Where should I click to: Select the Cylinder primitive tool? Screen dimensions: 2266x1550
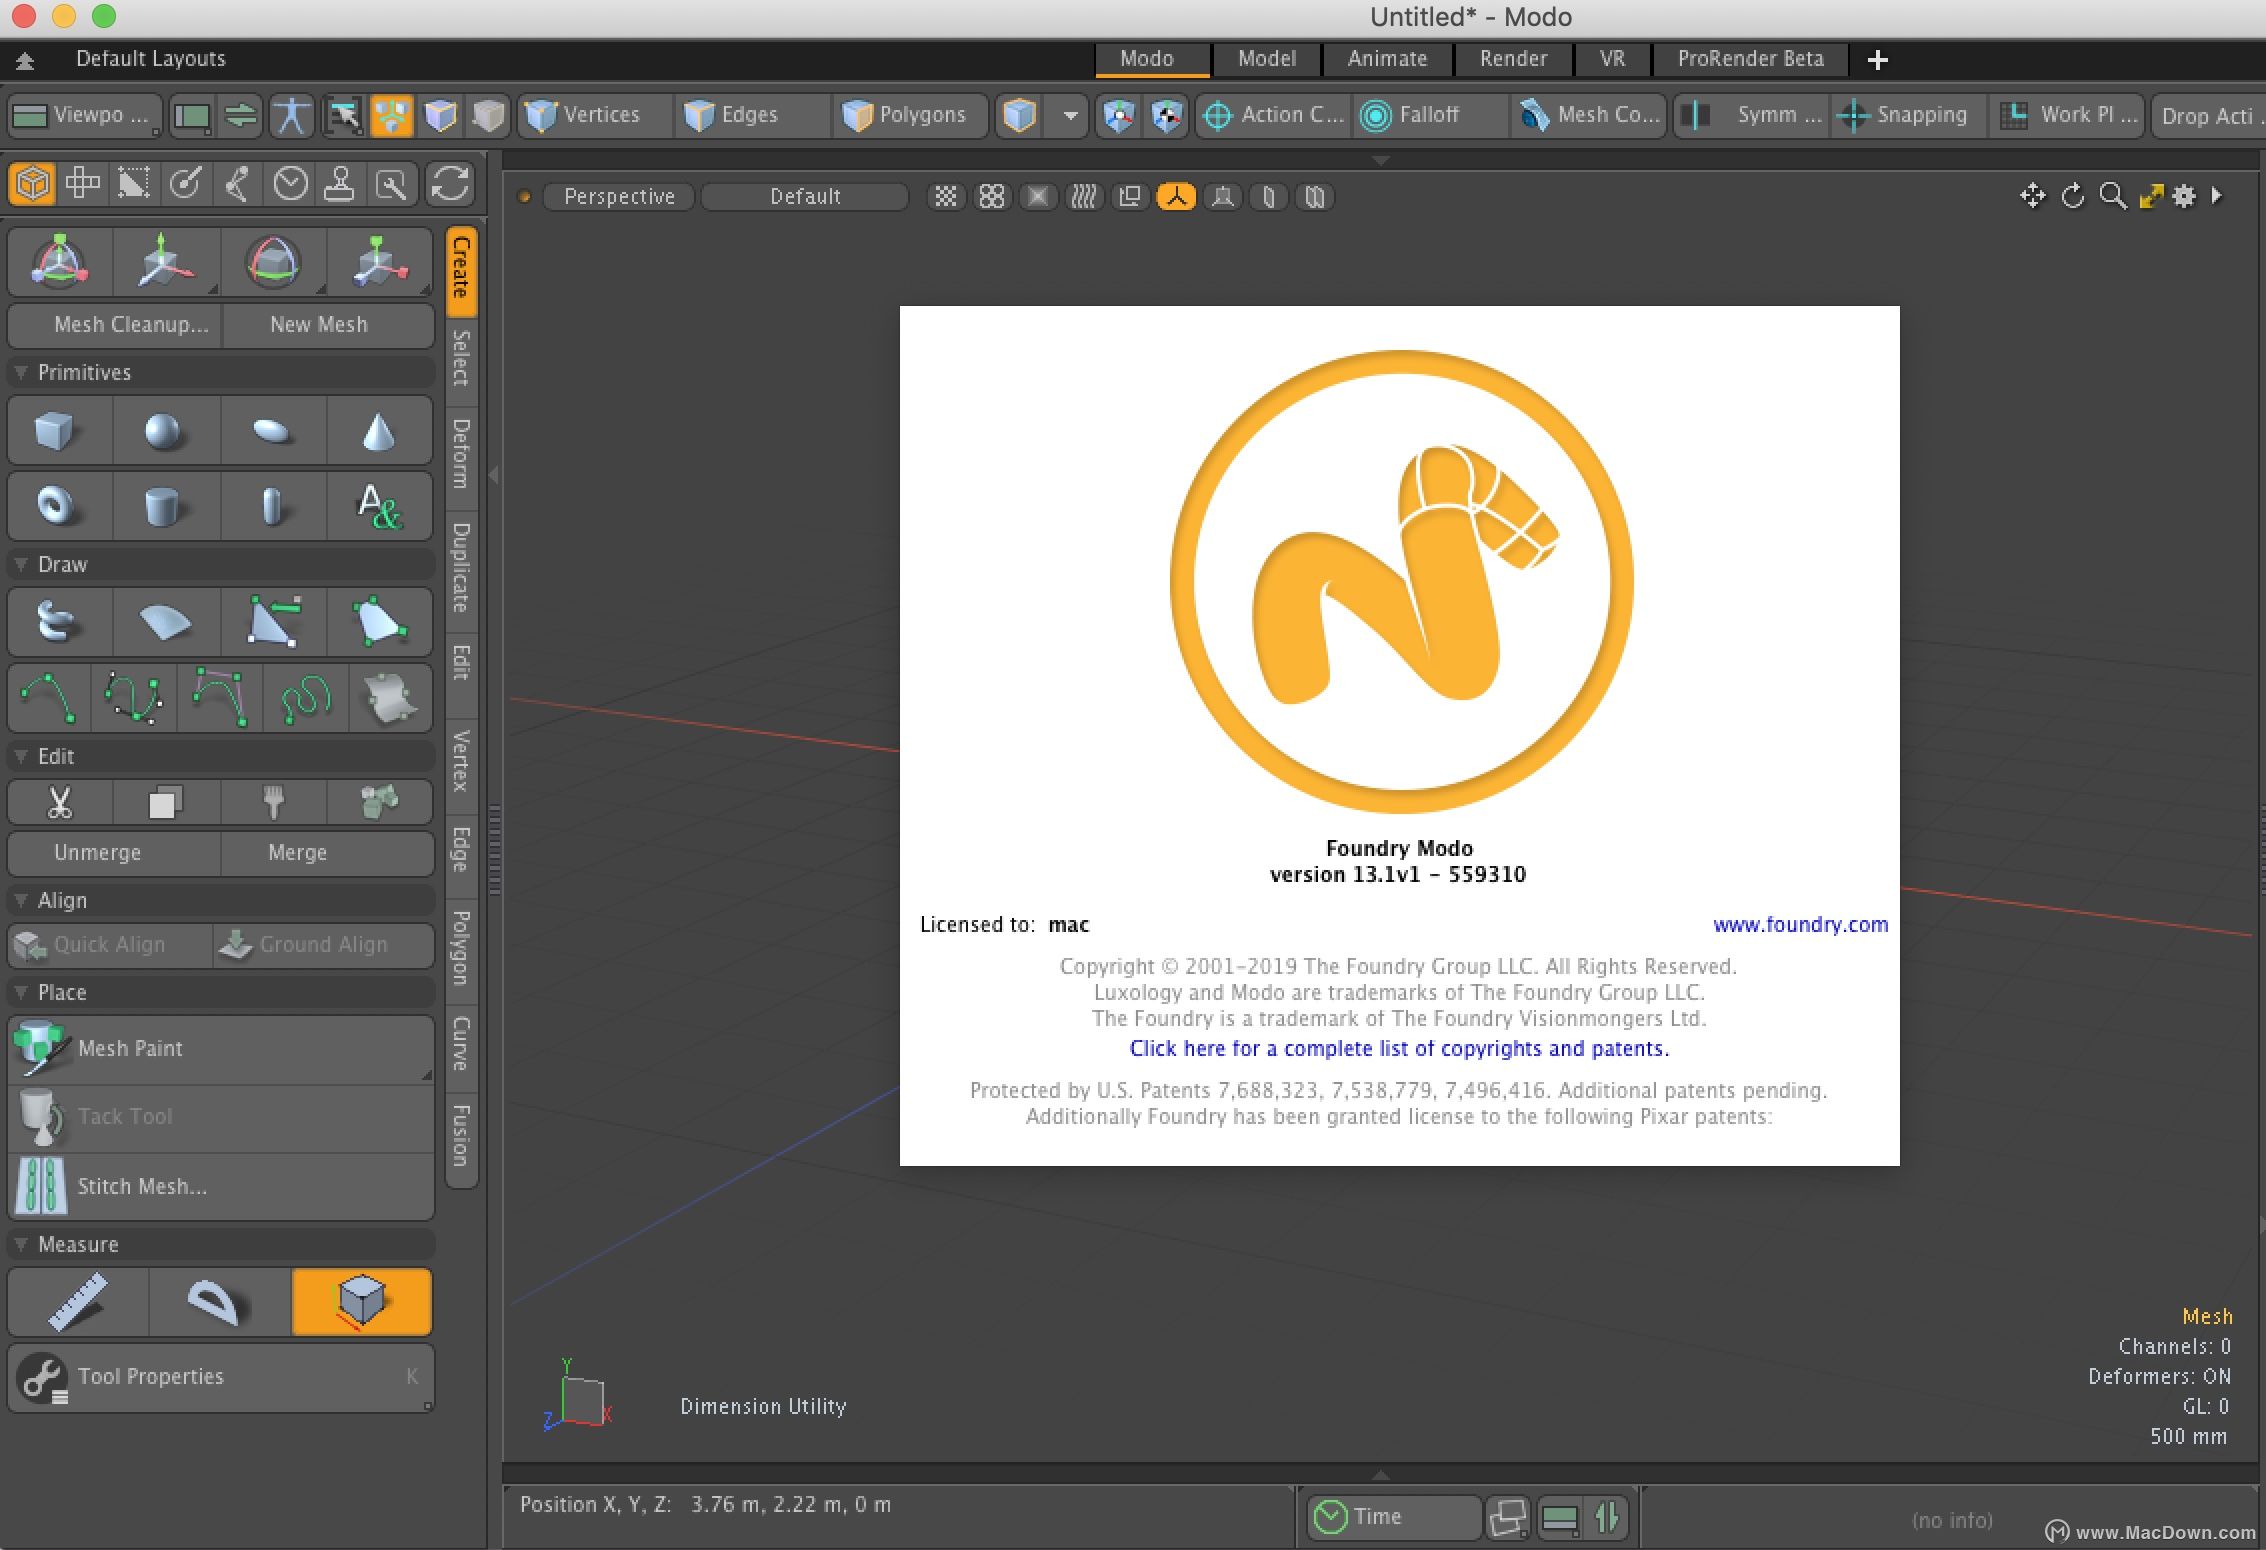(165, 506)
